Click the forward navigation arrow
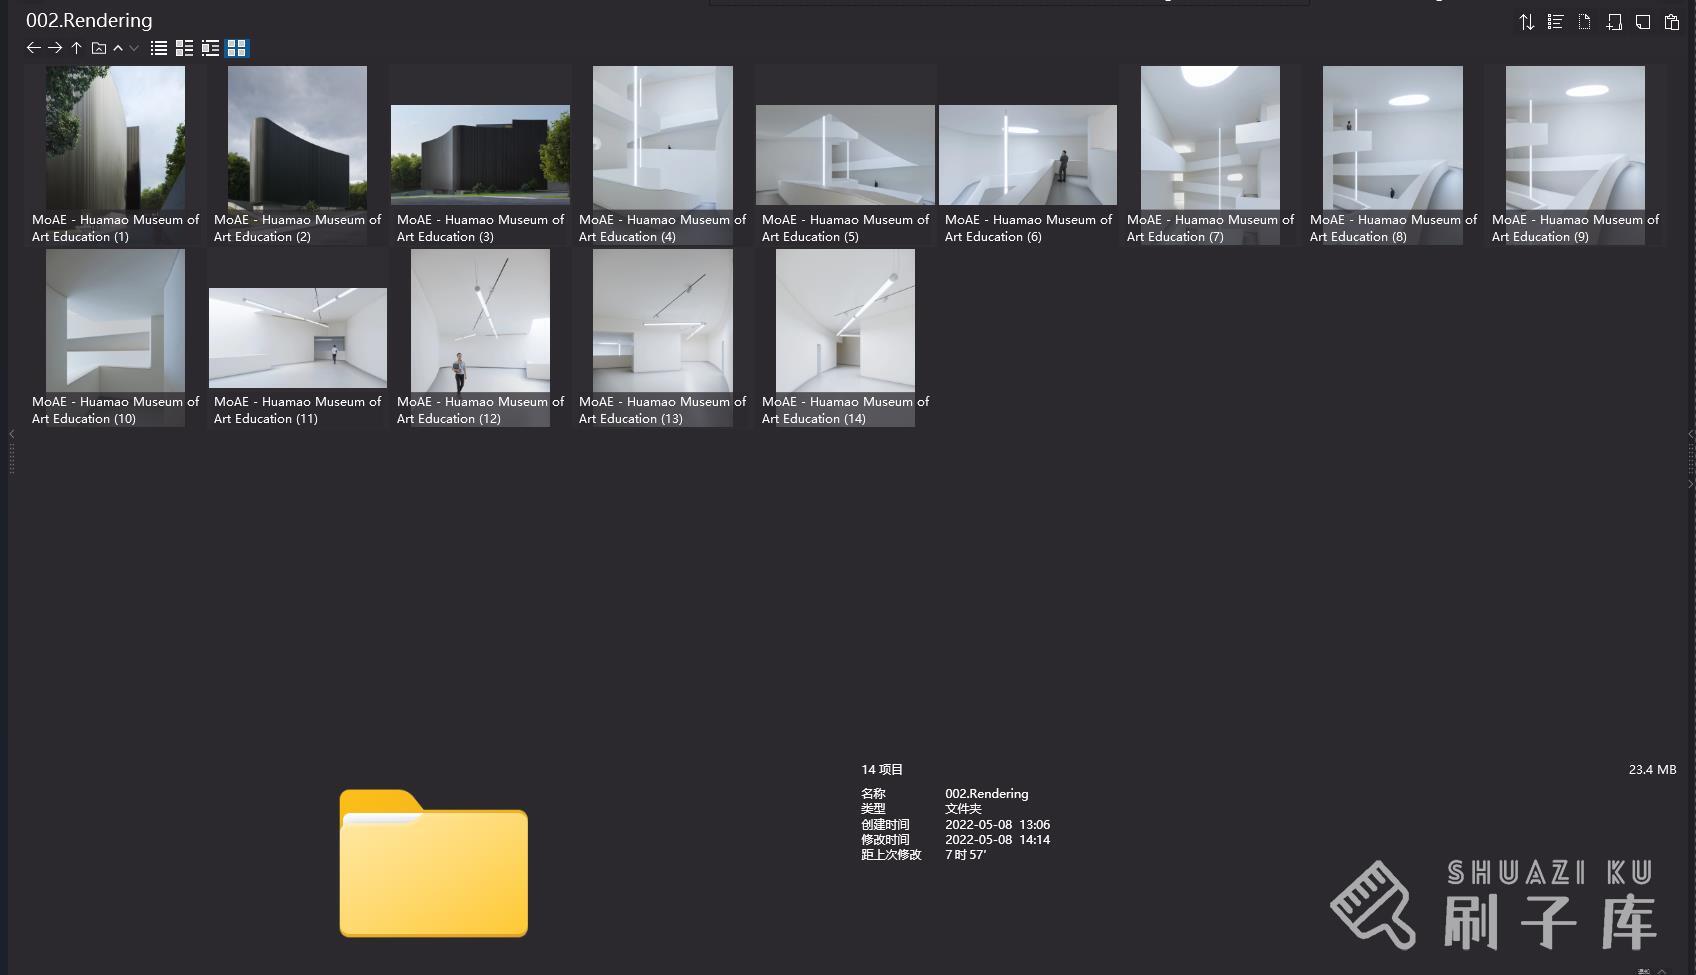Image resolution: width=1696 pixels, height=975 pixels. pos(55,48)
